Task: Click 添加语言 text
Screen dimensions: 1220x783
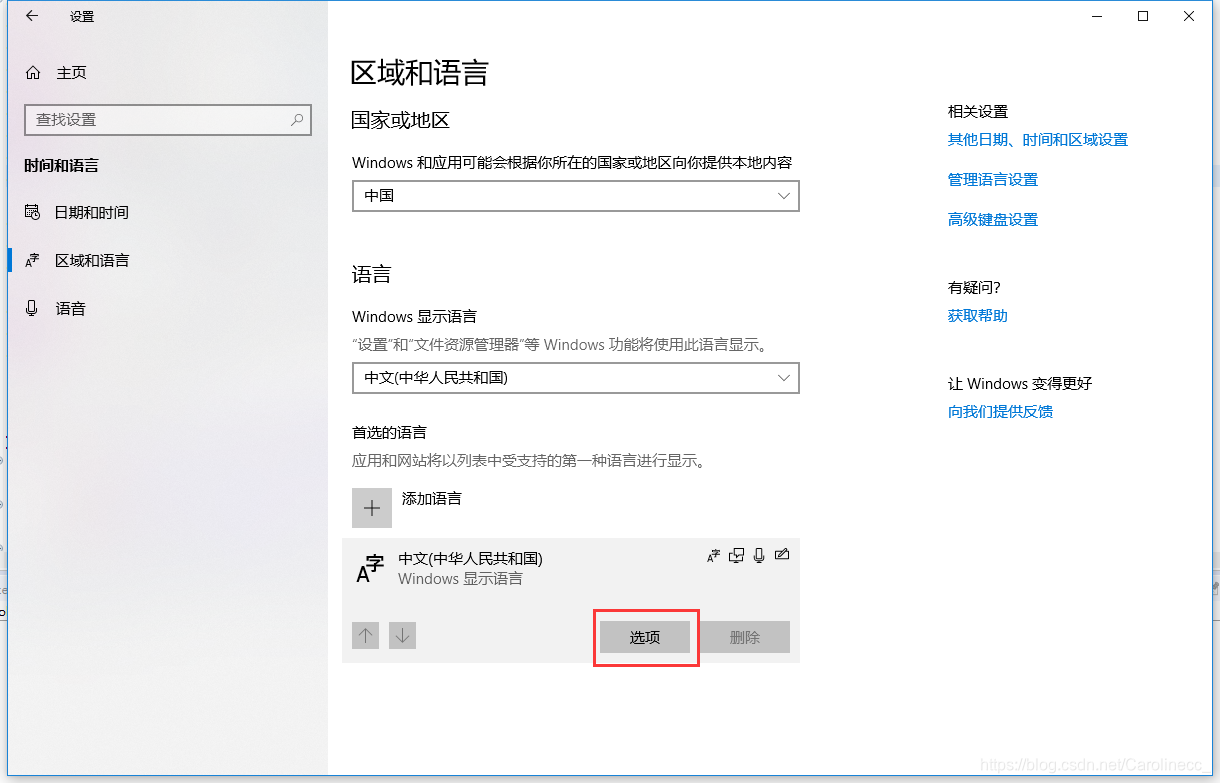Action: coord(432,498)
